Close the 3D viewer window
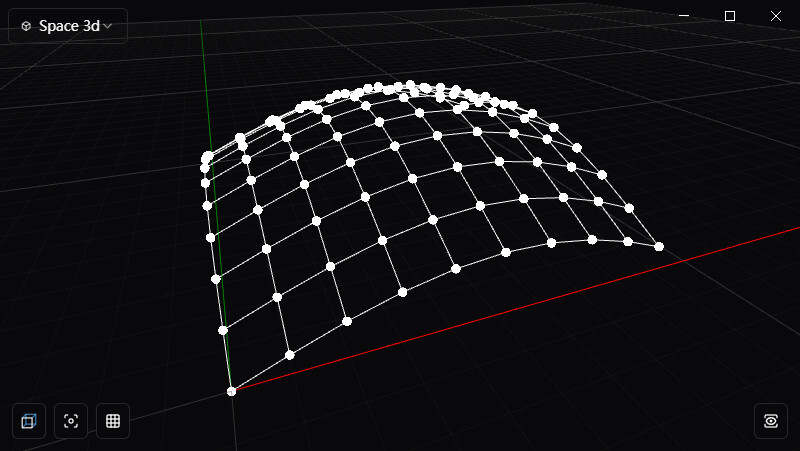The image size is (800, 451). coord(775,16)
